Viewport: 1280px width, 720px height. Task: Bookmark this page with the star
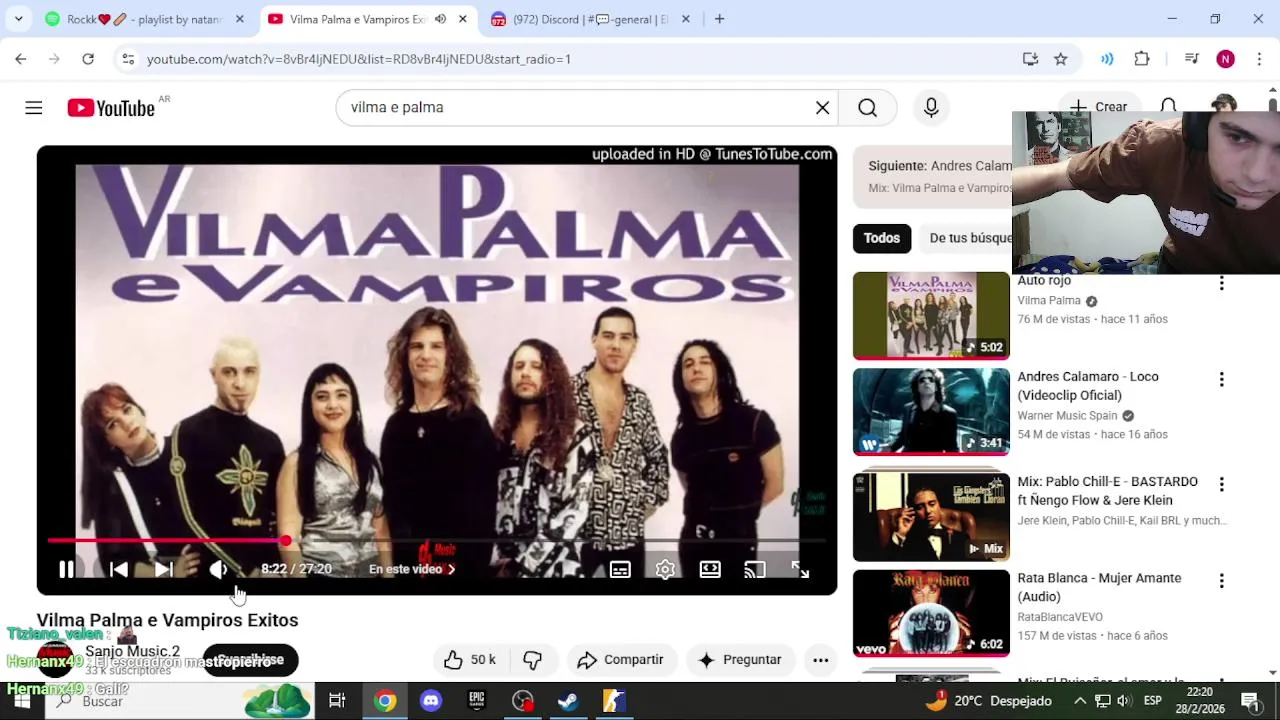1061,59
